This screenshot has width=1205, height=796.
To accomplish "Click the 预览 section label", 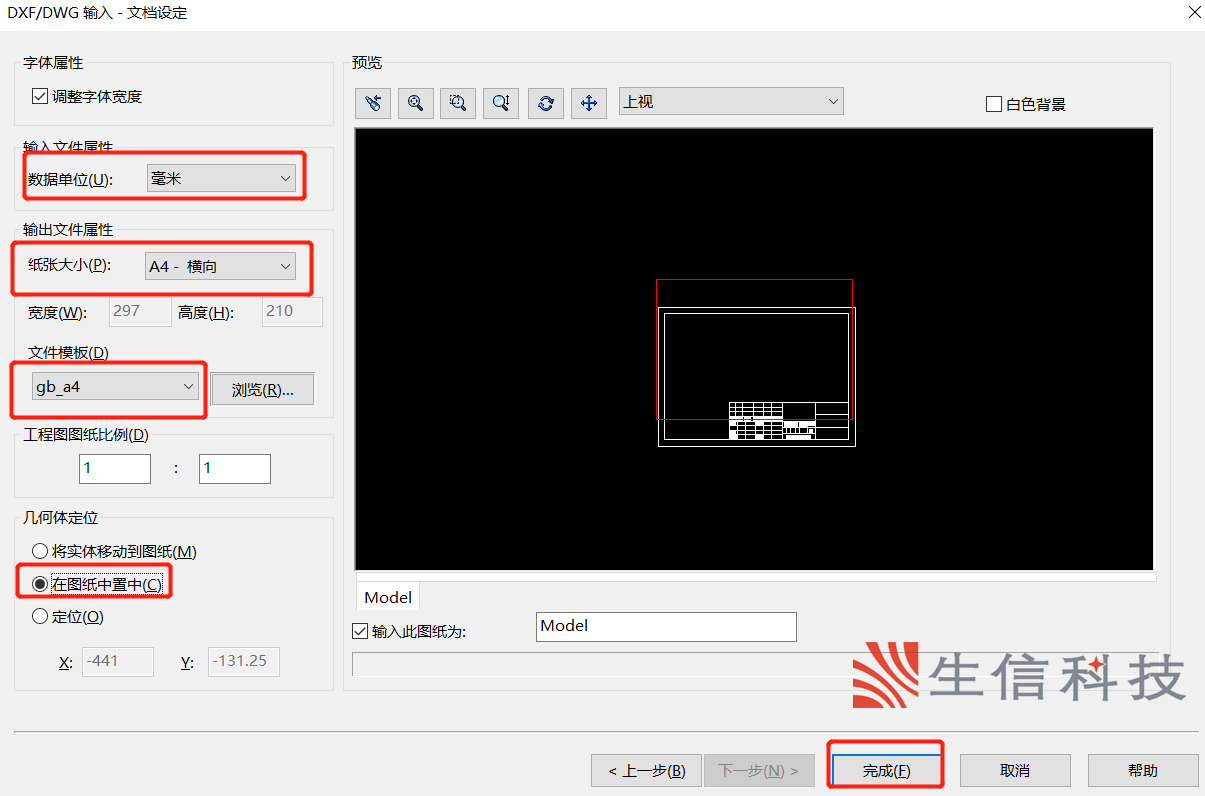I will 367,63.
